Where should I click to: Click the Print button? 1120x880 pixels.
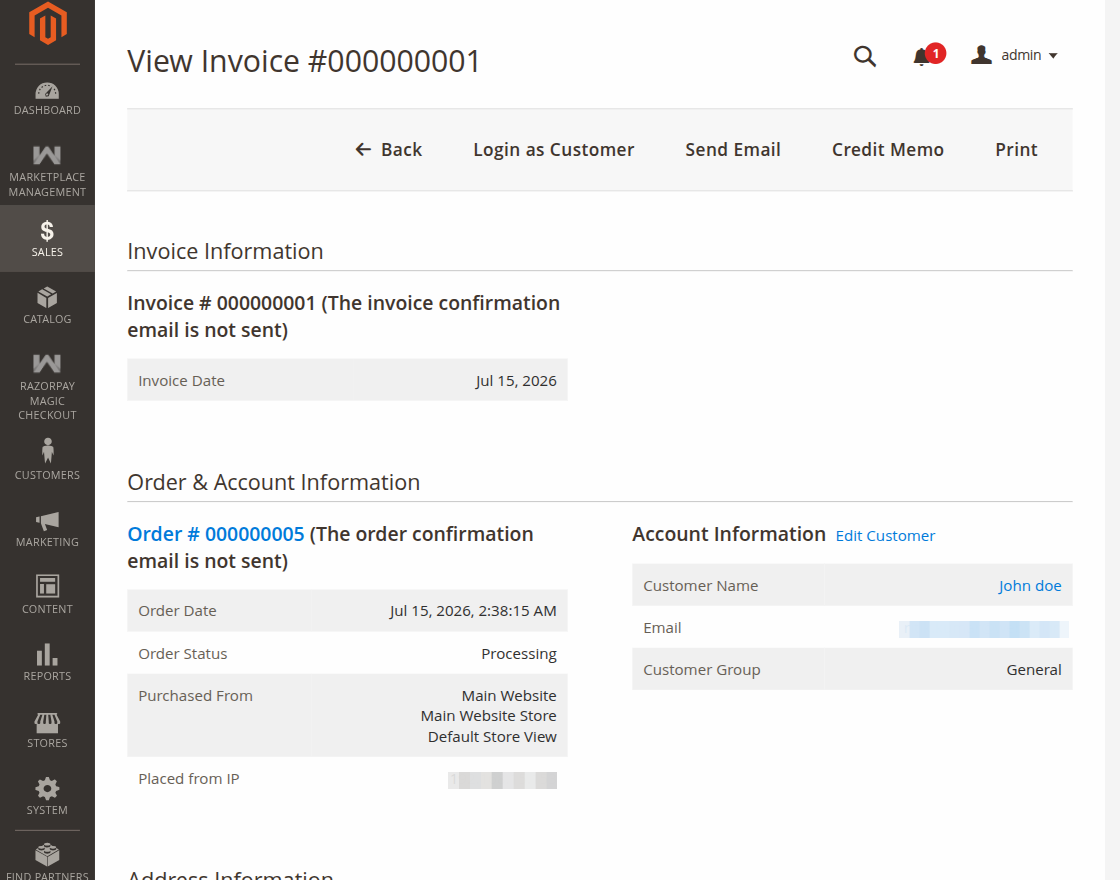click(x=1016, y=149)
